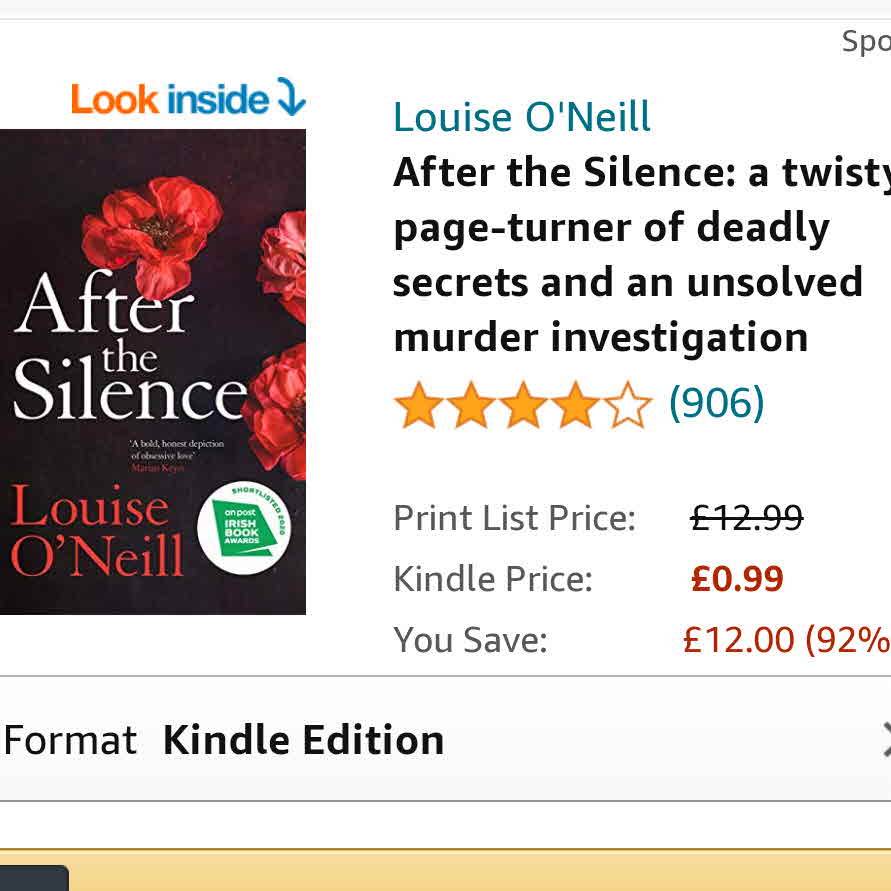891x891 pixels.
Task: Click the empty fifth rating star
Action: (627, 405)
